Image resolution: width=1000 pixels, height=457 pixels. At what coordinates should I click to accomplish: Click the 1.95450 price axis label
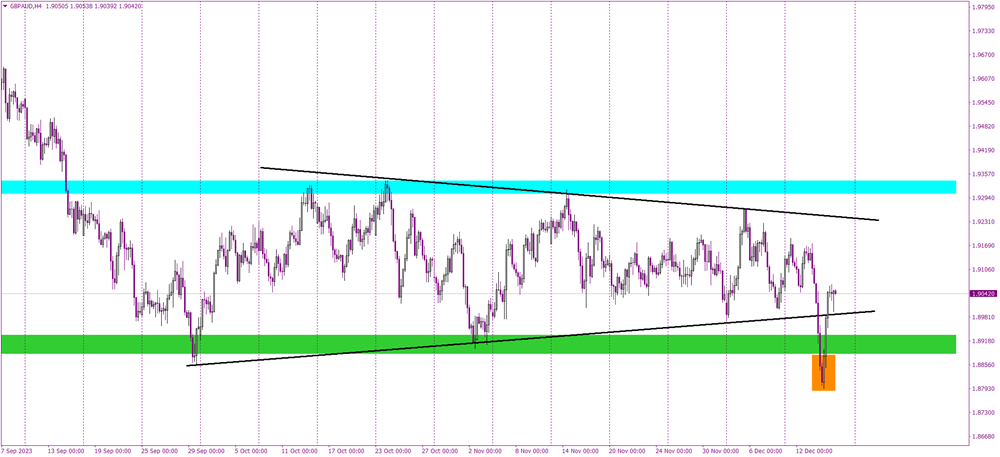point(984,103)
